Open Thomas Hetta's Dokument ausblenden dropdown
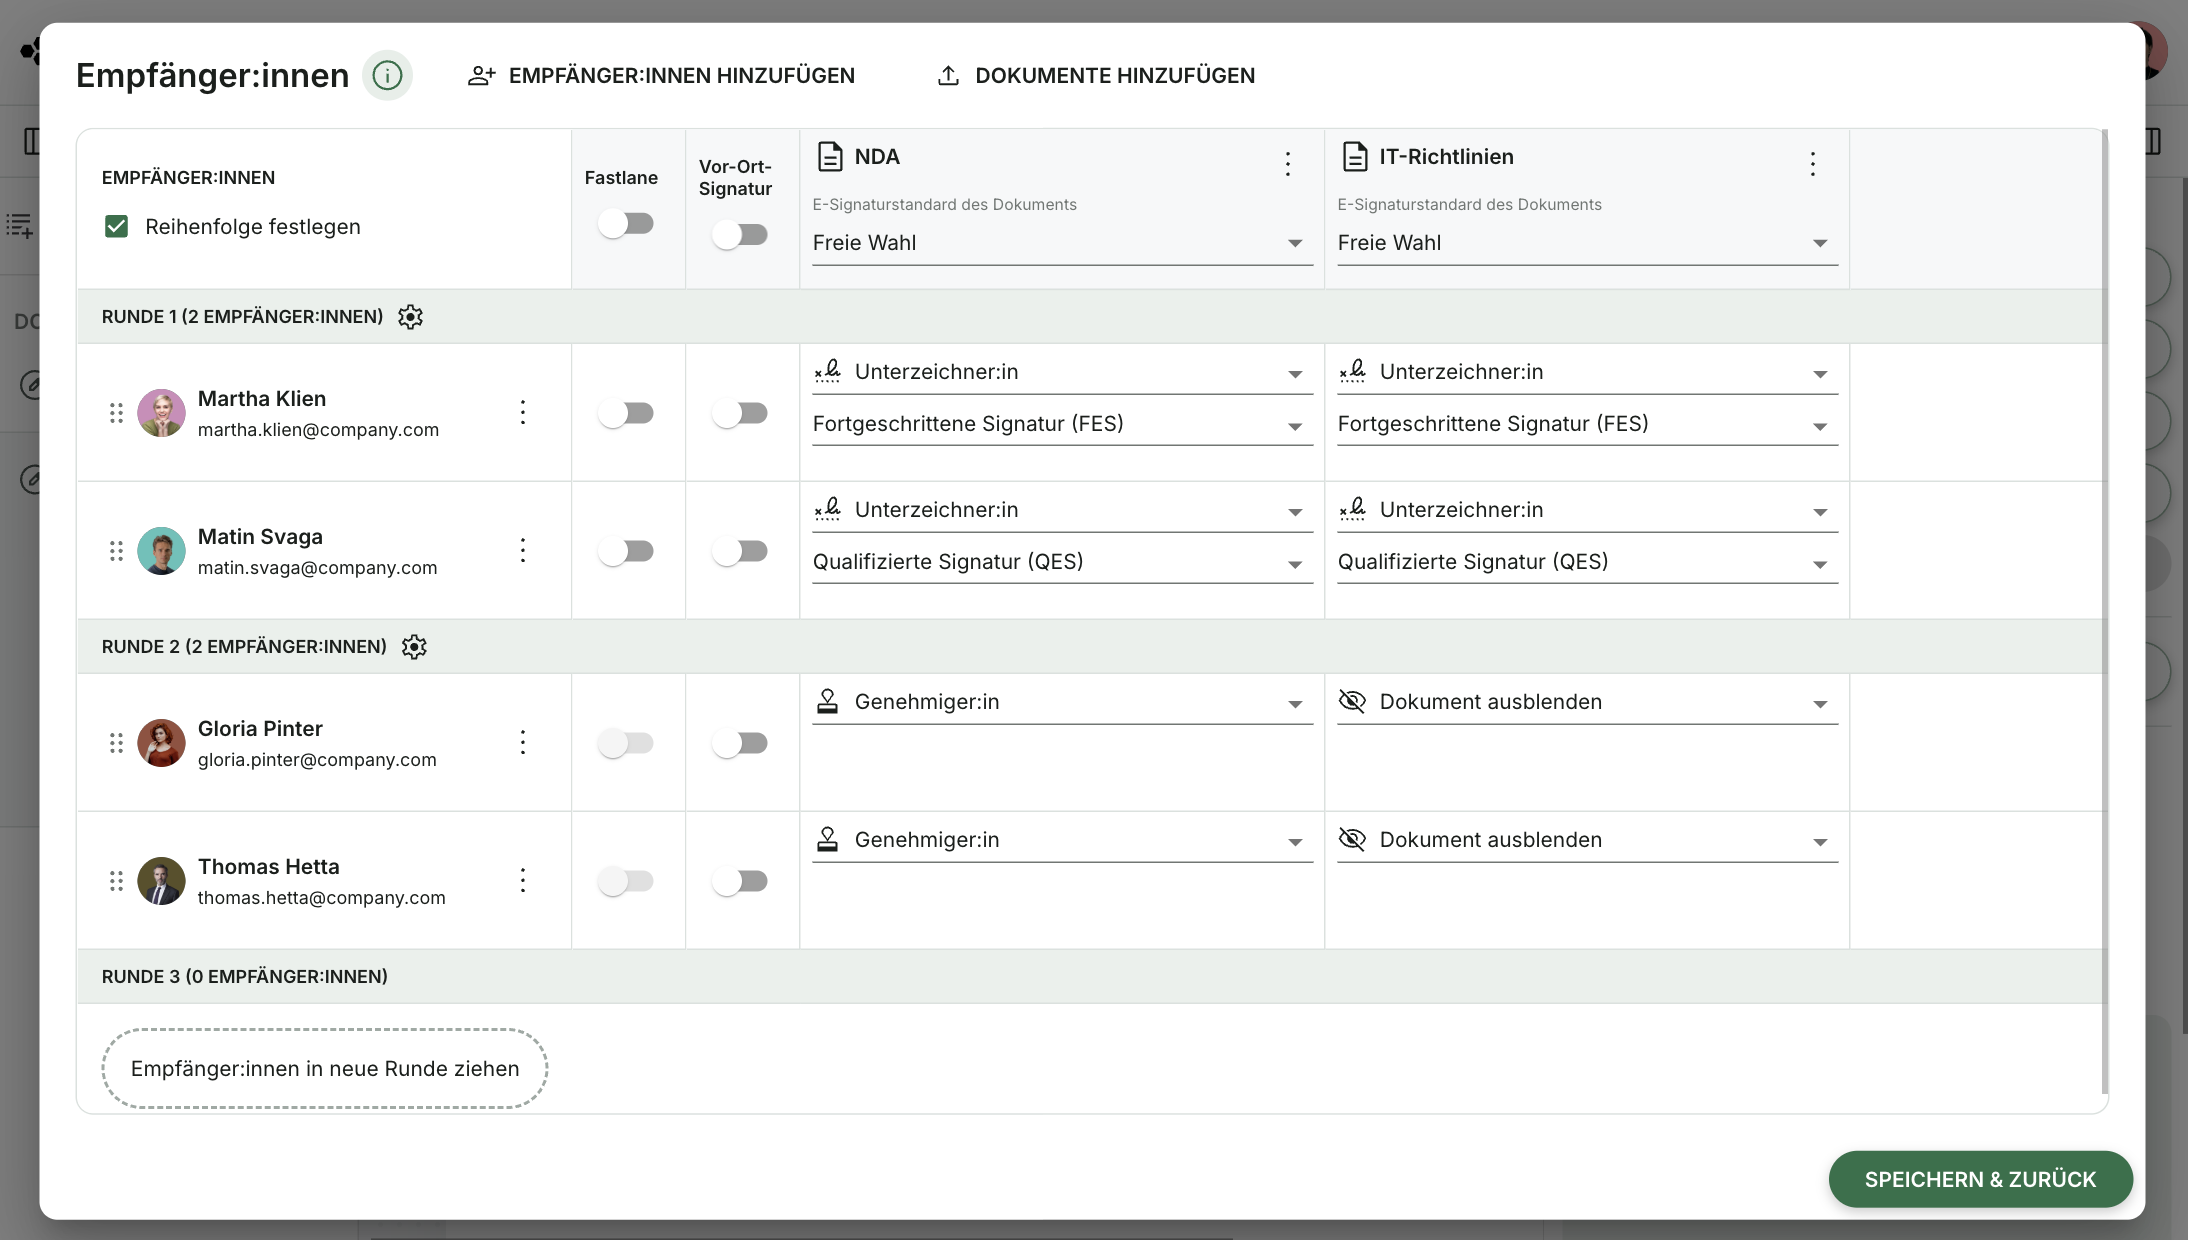2188x1240 pixels. (1587, 840)
